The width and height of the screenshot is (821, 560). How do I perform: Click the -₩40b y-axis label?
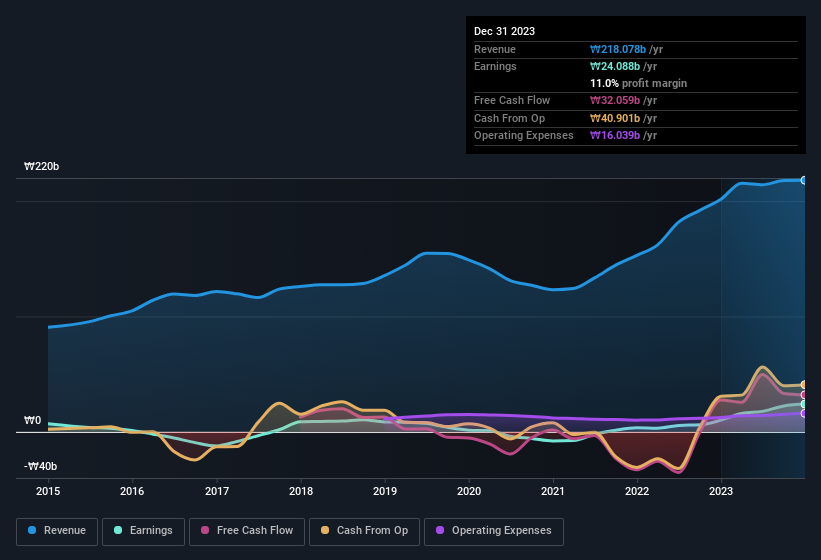tap(40, 466)
